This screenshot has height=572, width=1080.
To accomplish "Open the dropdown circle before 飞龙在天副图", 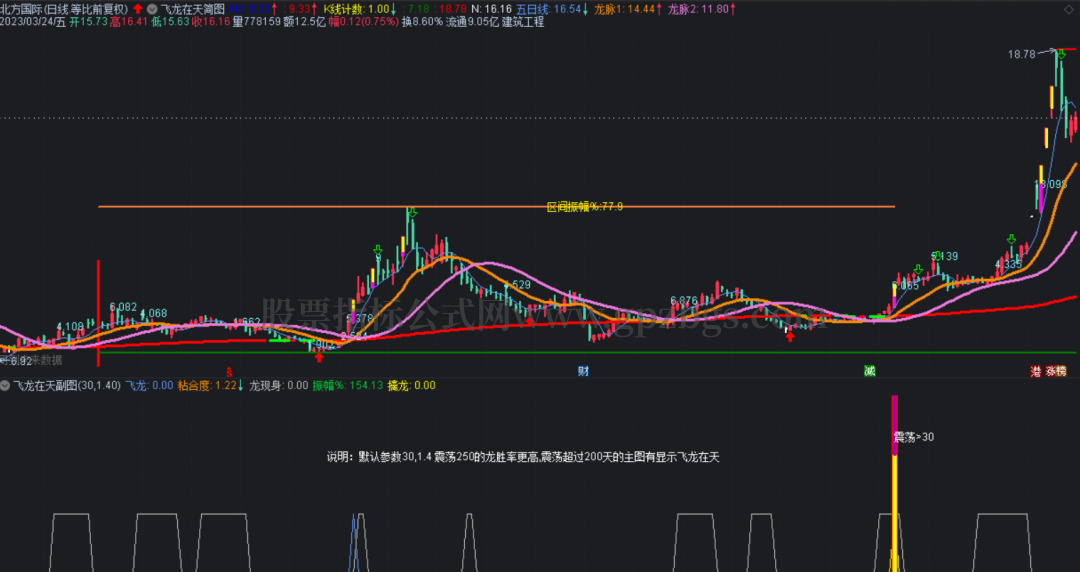I will tap(5, 385).
